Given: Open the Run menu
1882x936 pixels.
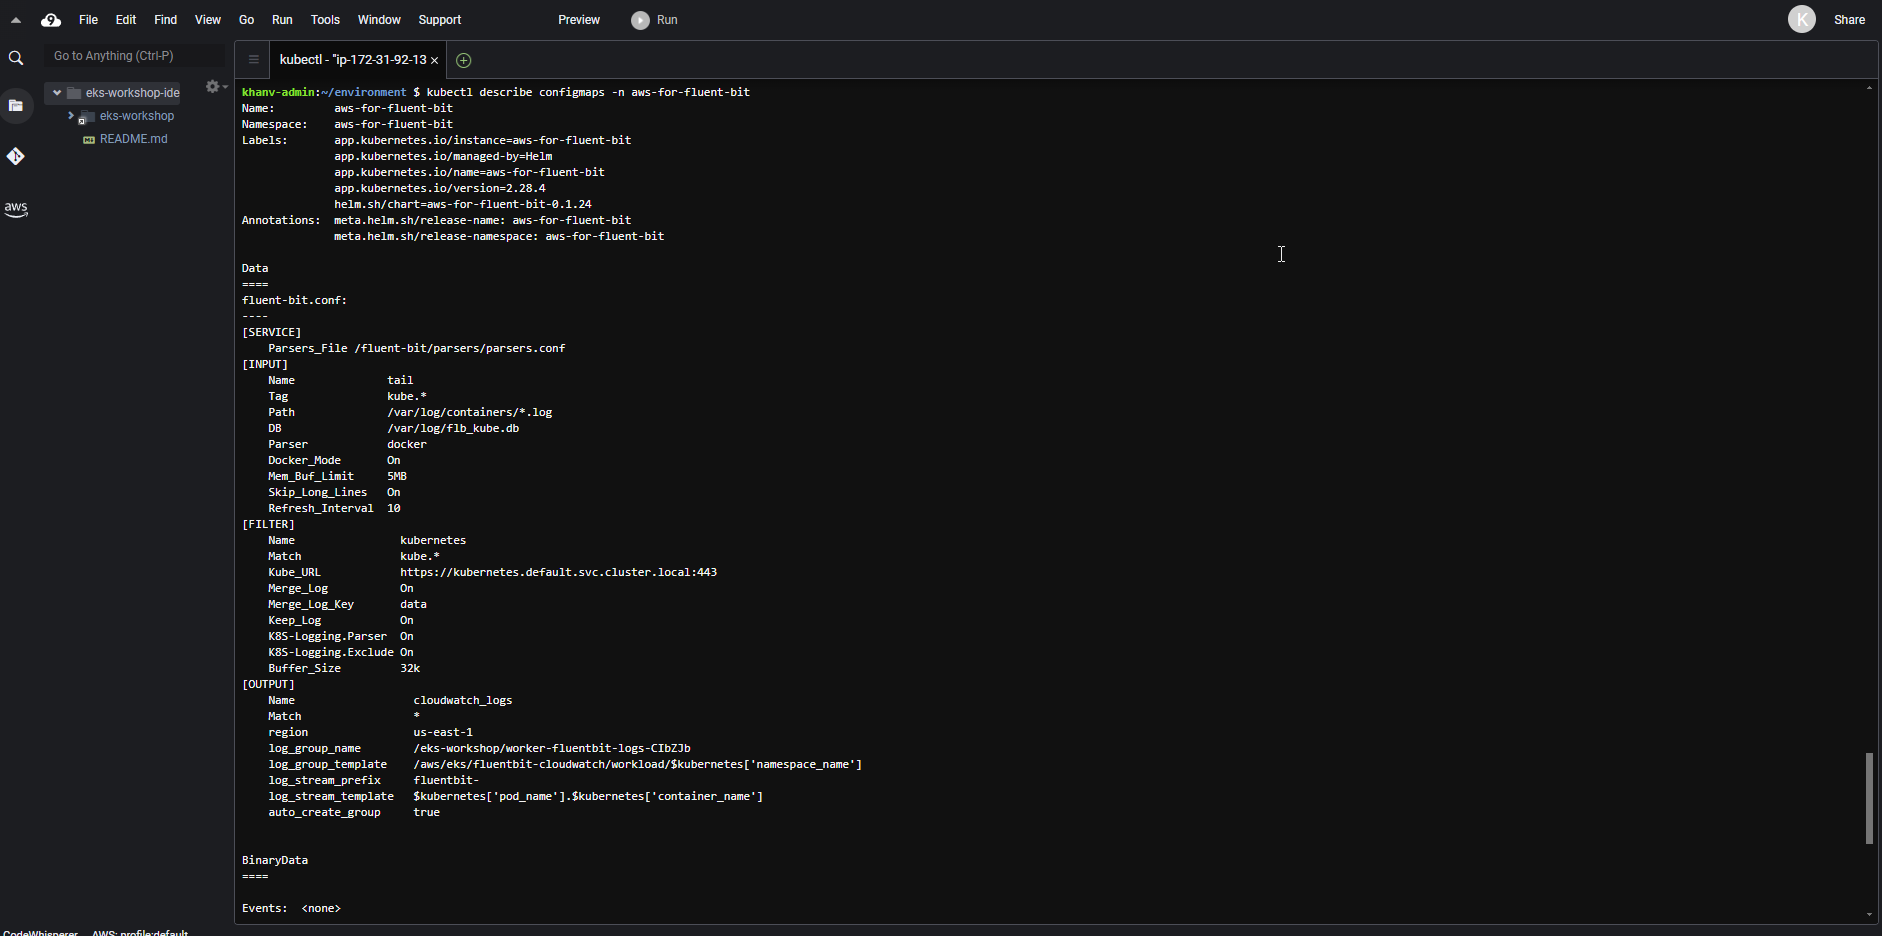Looking at the screenshot, I should pos(282,20).
